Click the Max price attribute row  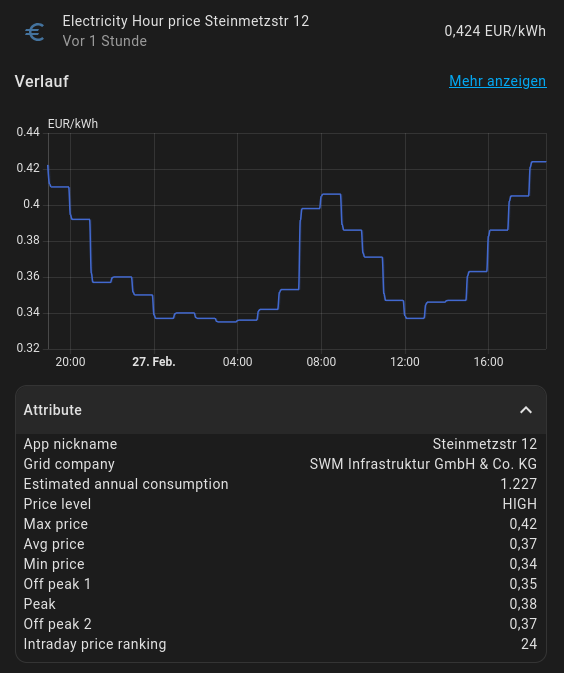point(281,524)
